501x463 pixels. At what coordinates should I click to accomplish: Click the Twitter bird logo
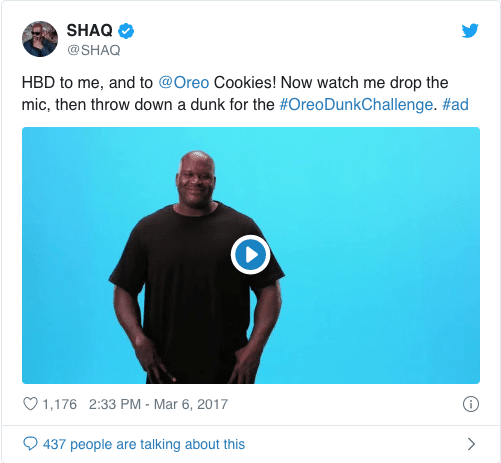point(470,31)
